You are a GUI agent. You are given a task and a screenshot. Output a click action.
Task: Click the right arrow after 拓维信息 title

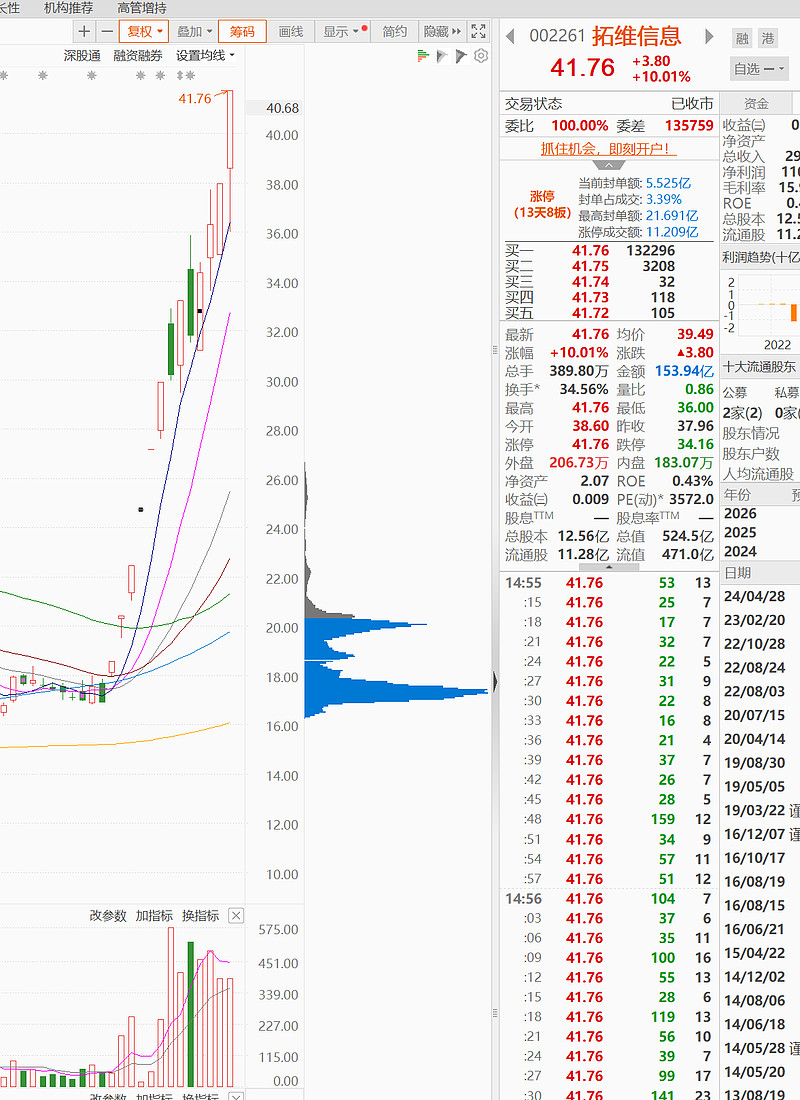pos(709,34)
